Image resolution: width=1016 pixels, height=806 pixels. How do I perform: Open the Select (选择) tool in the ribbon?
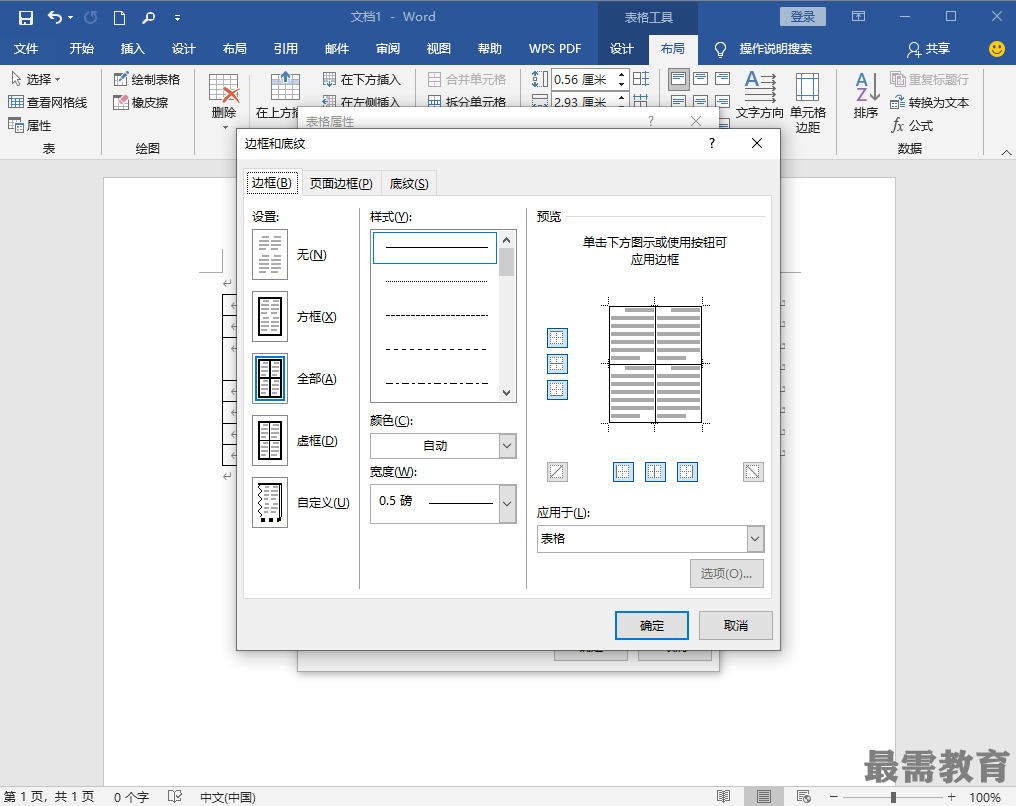point(36,79)
